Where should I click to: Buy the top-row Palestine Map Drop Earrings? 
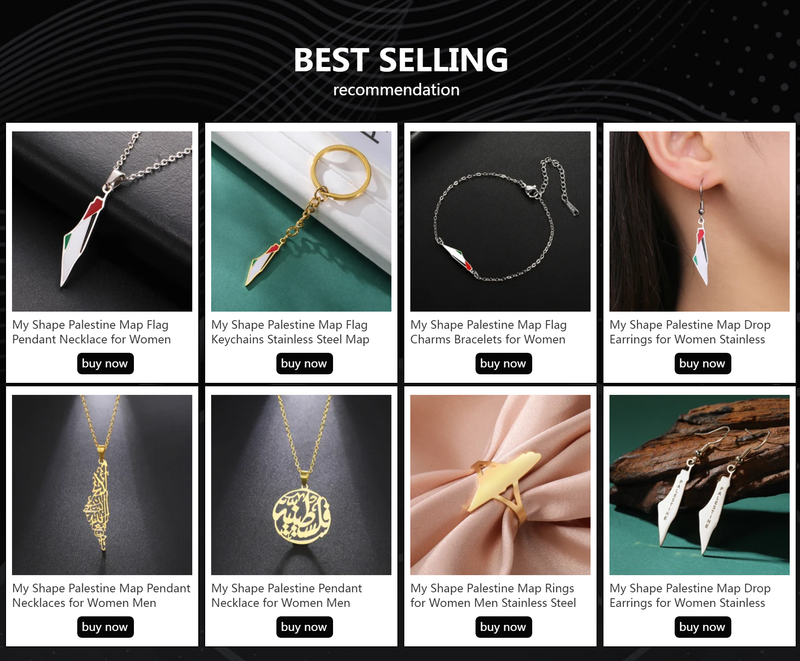click(x=703, y=364)
